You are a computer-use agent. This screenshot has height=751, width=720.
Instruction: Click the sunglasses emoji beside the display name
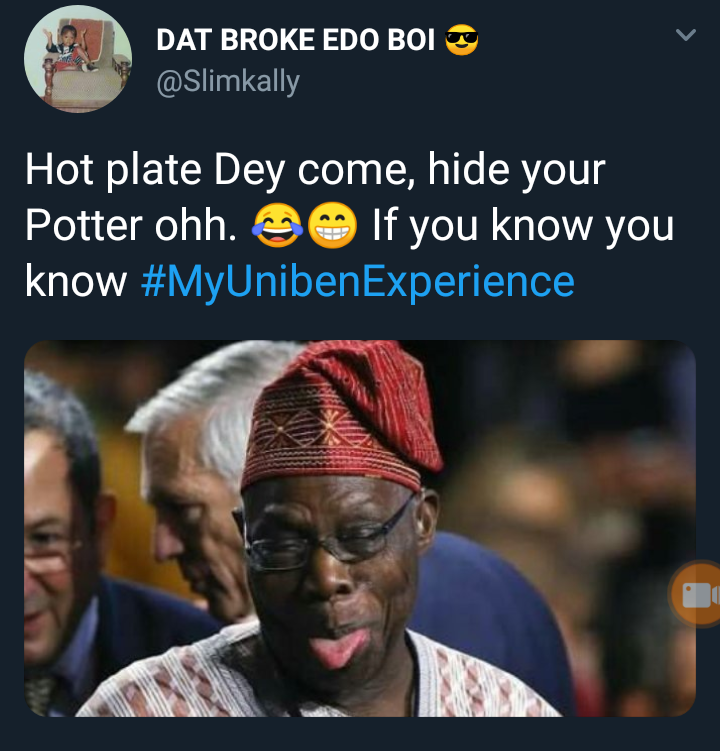pos(461,40)
